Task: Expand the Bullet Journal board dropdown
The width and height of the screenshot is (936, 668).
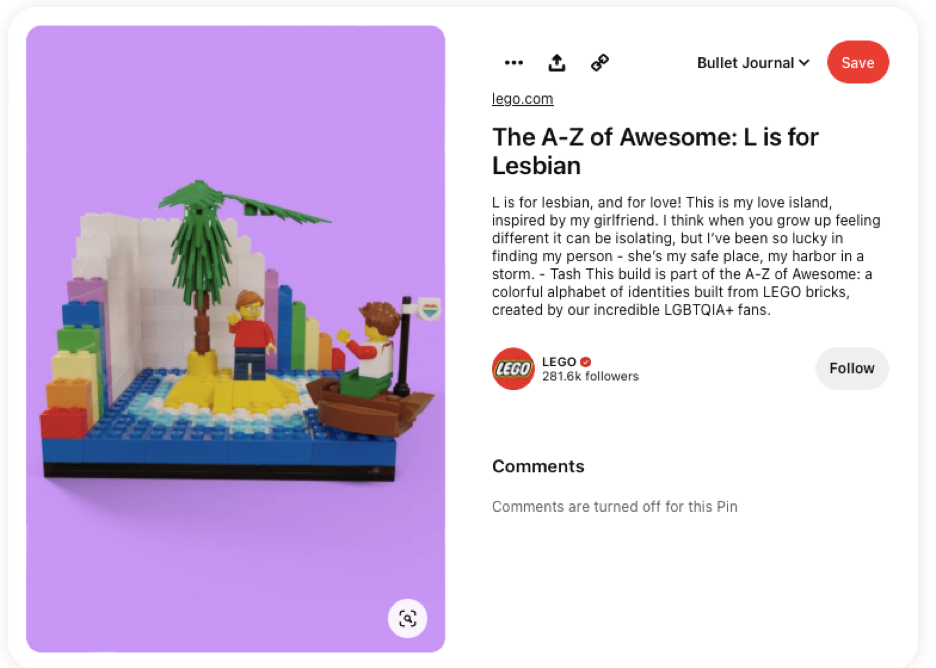Action: pyautogui.click(x=753, y=63)
